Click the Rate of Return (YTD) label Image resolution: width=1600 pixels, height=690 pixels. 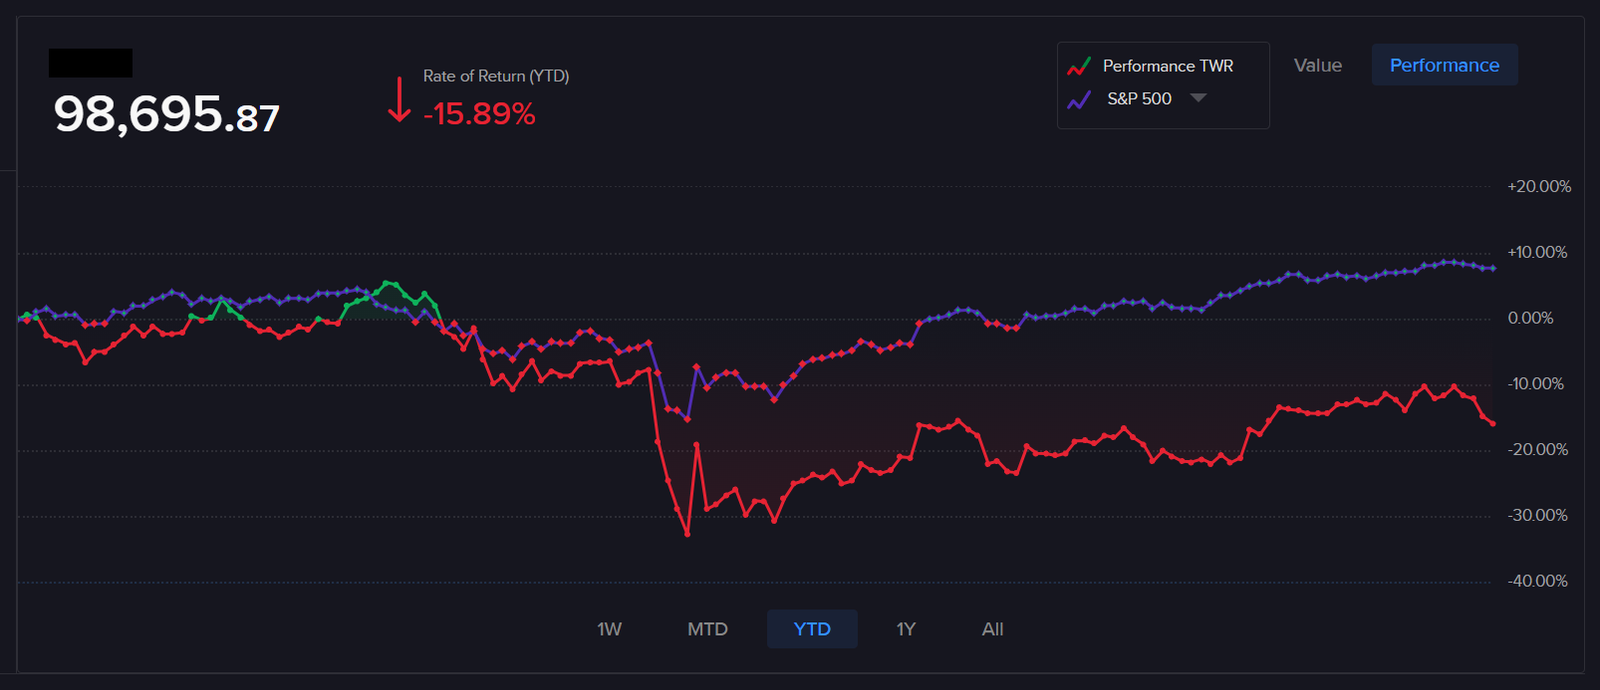click(496, 76)
